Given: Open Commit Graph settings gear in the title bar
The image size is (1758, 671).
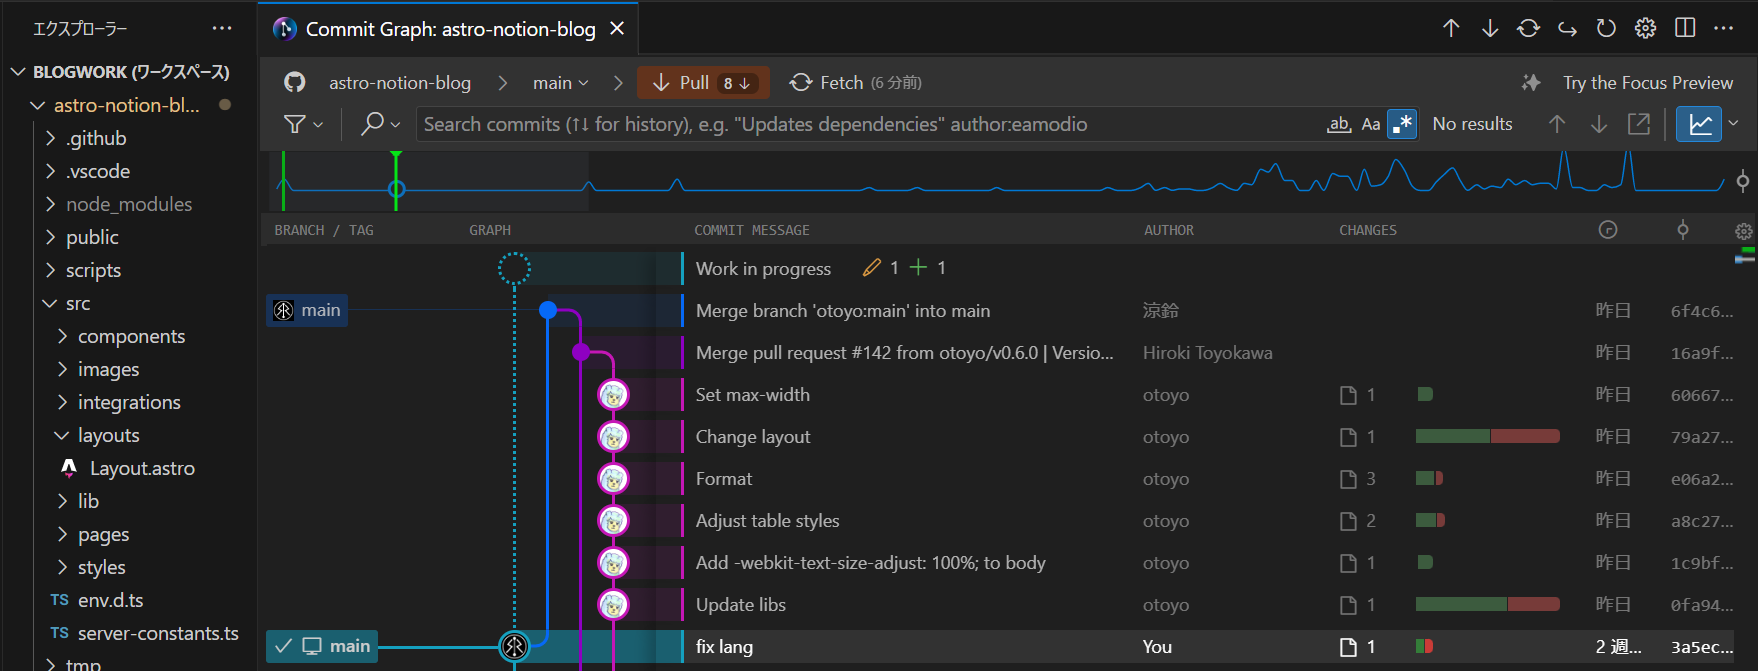Looking at the screenshot, I should pos(1645,28).
